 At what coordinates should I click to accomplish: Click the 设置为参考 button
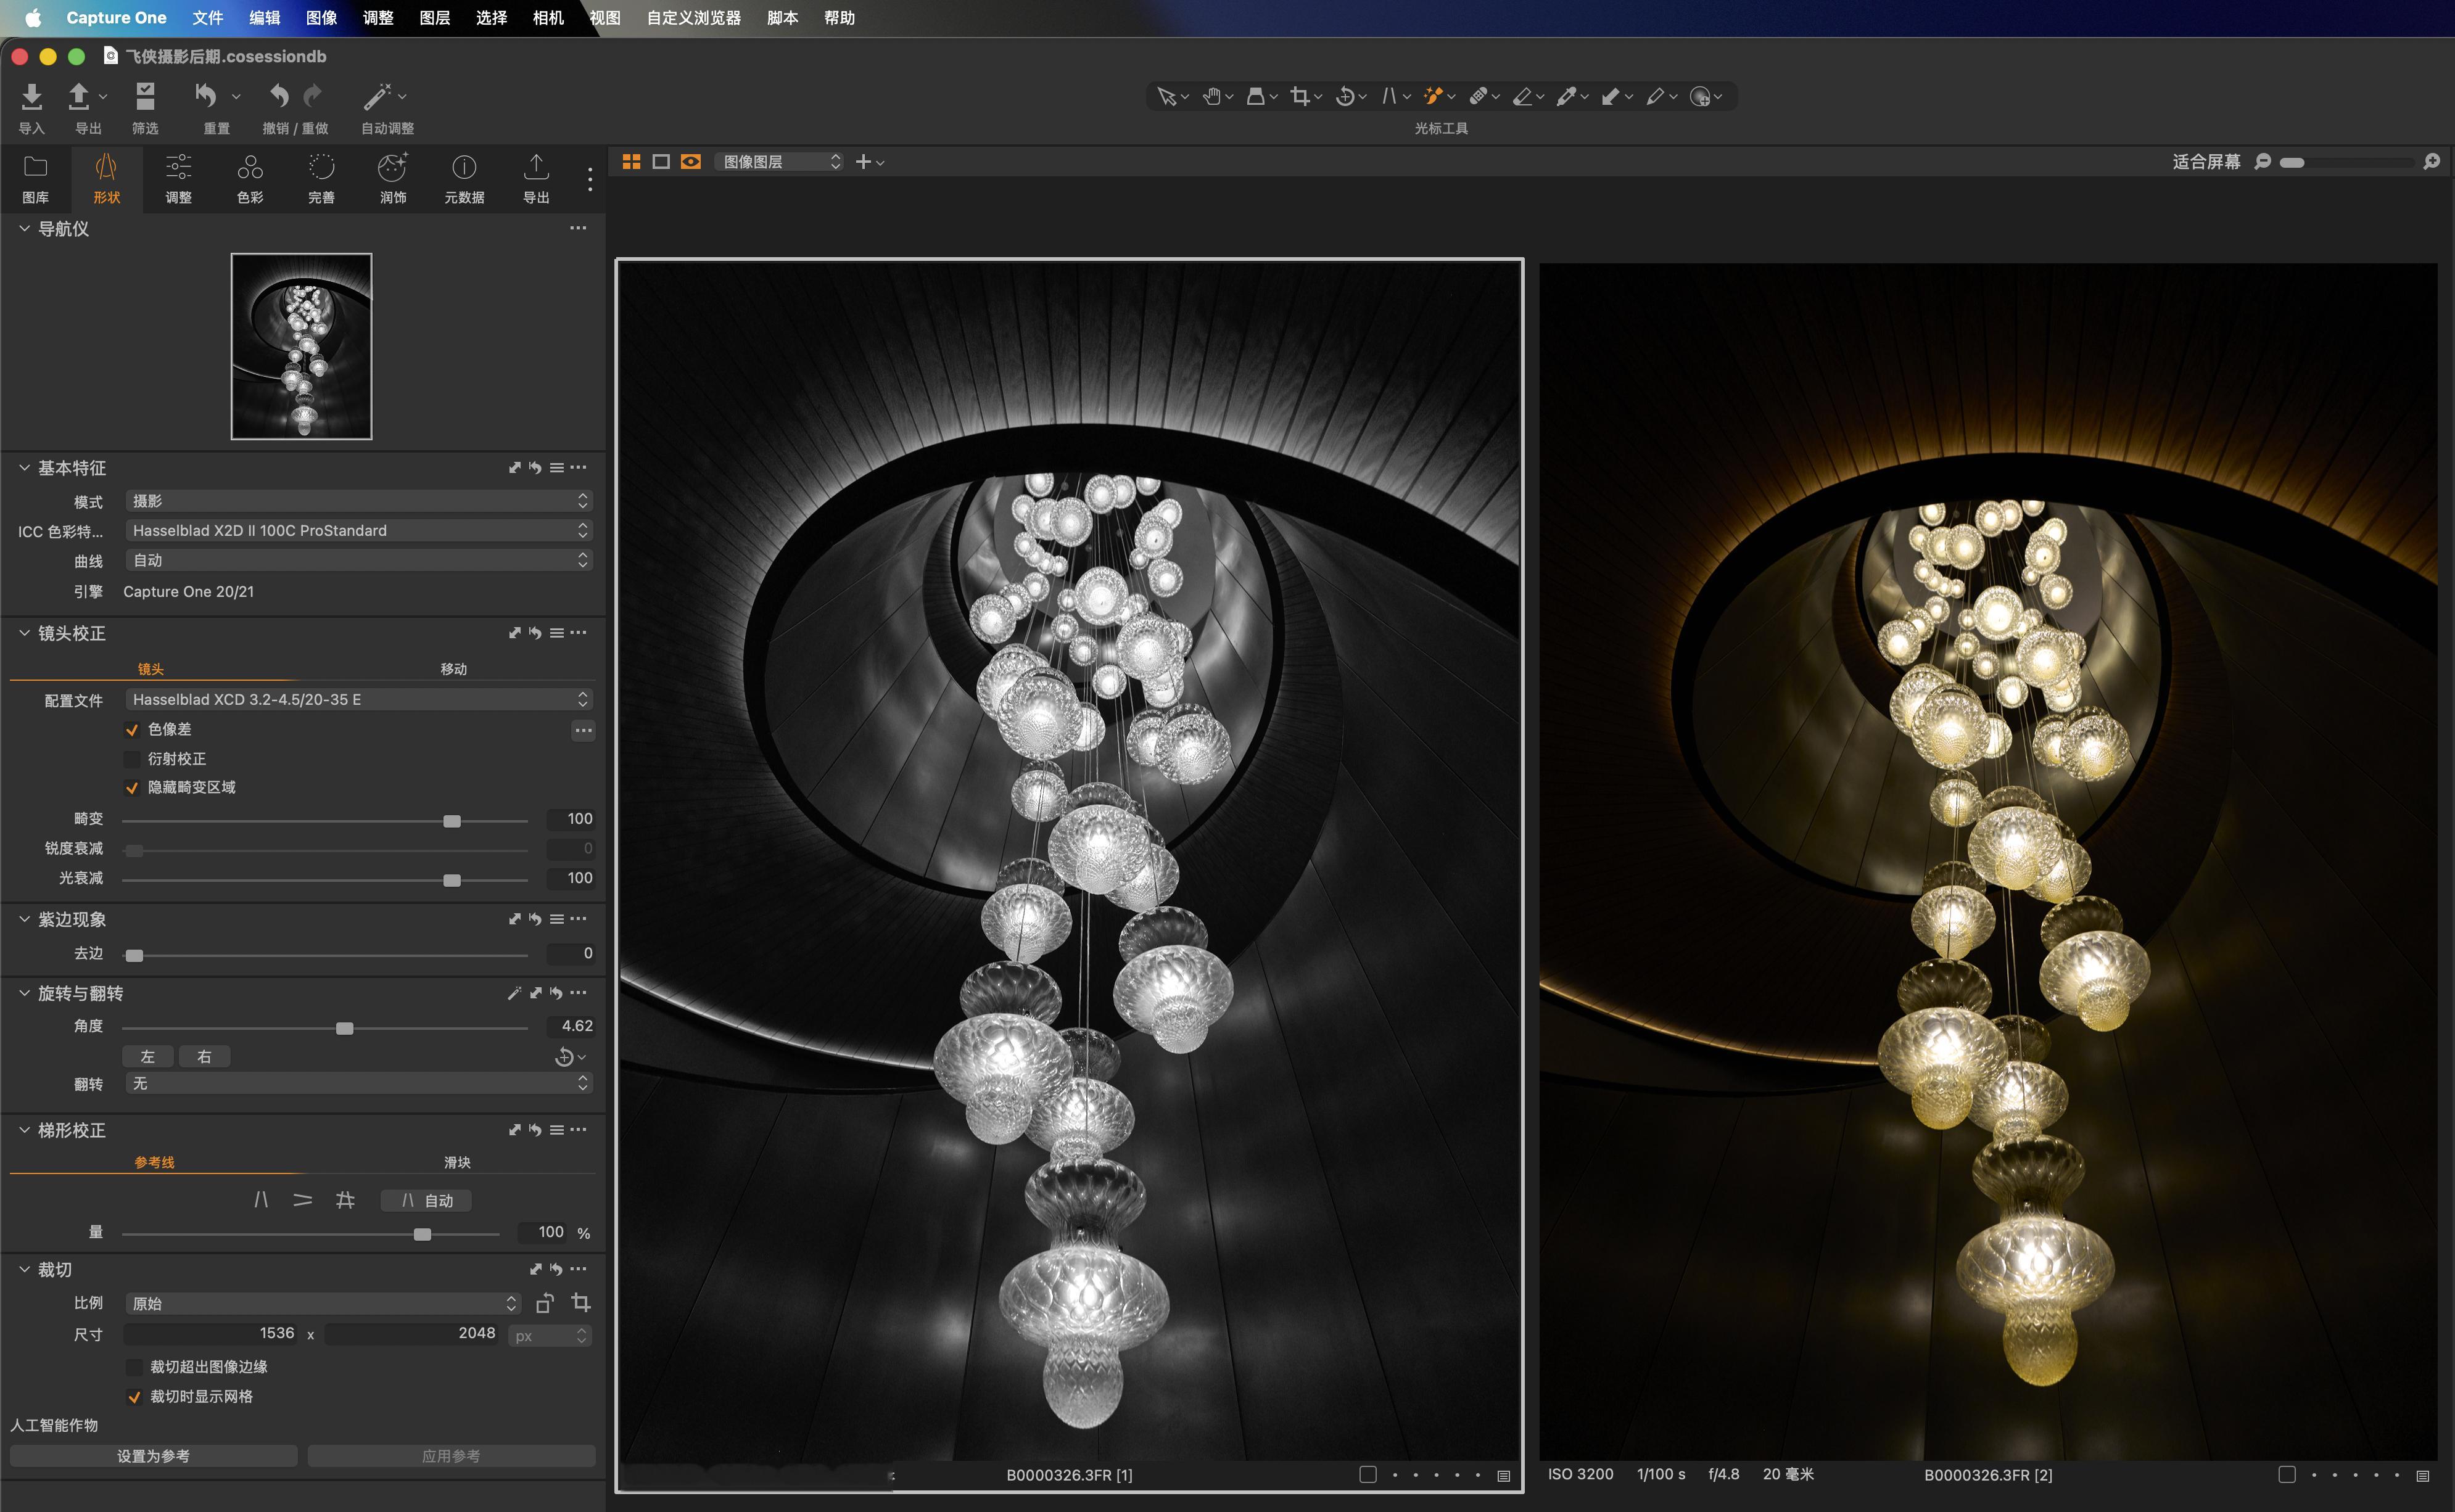(x=153, y=1456)
